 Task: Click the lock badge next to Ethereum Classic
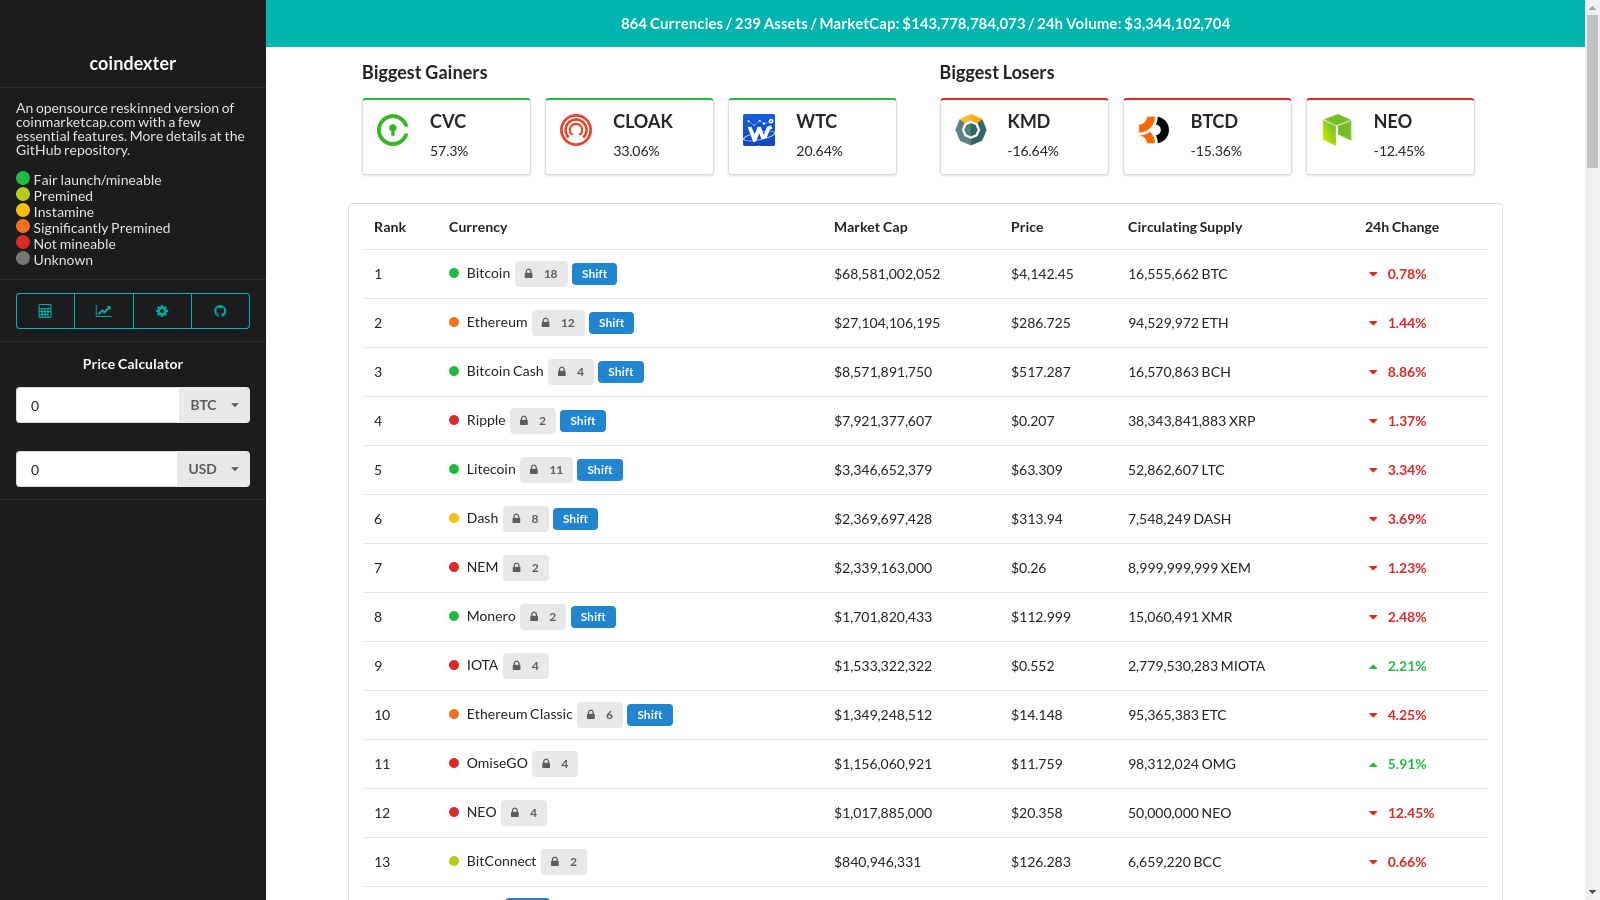click(600, 715)
